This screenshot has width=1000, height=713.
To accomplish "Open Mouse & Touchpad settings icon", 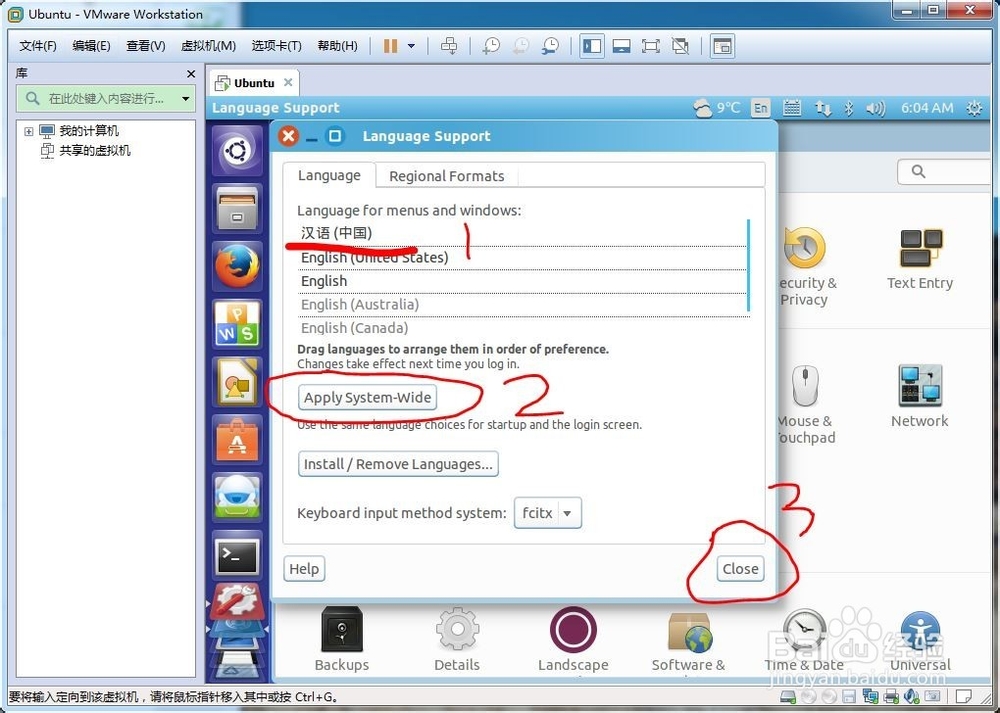I will coord(805,404).
